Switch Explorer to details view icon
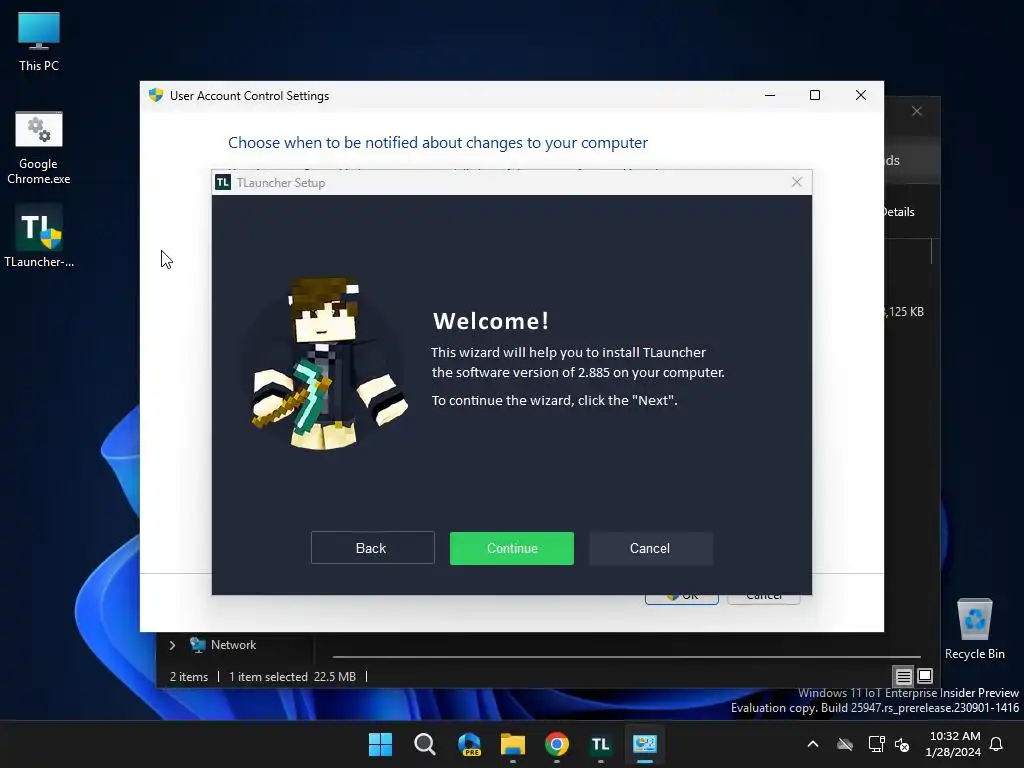Image resolution: width=1024 pixels, height=768 pixels. point(903,677)
